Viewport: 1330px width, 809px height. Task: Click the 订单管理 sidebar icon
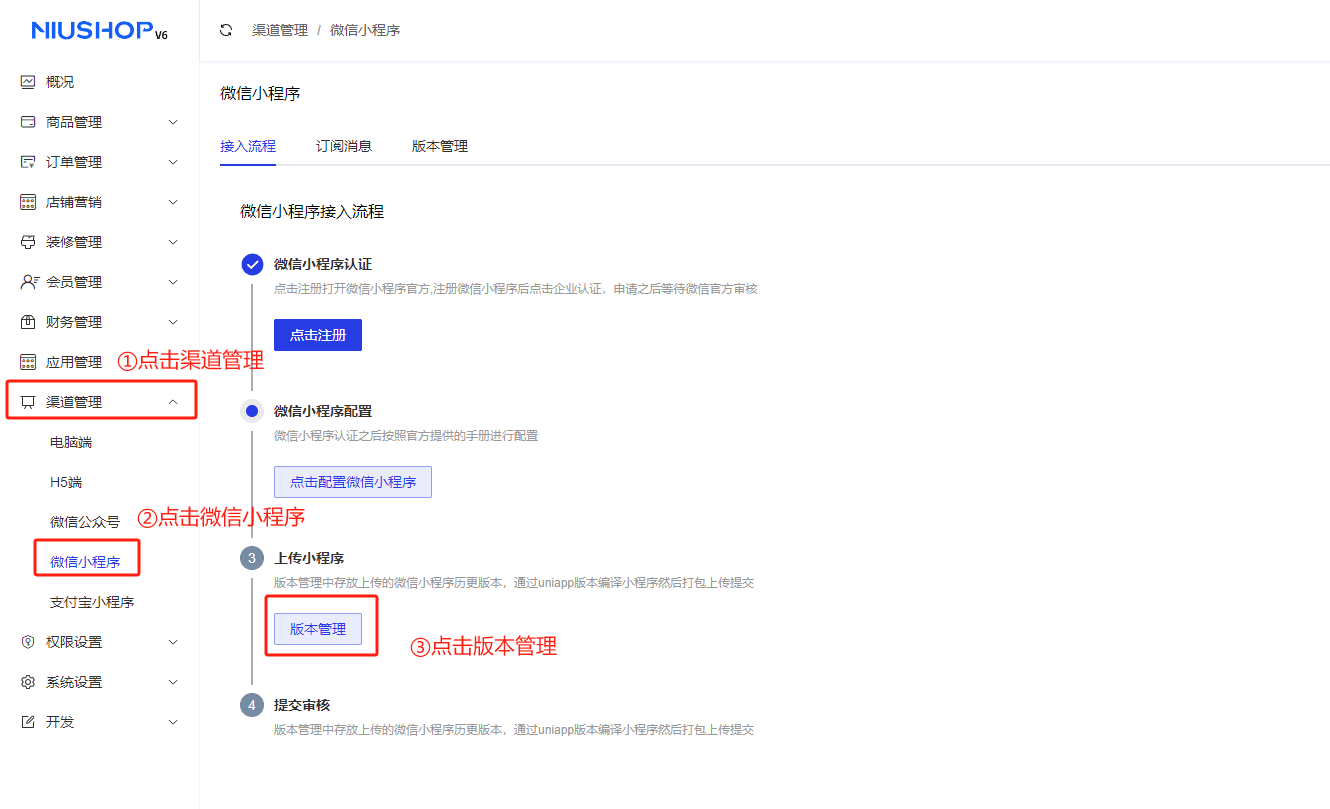pos(28,162)
